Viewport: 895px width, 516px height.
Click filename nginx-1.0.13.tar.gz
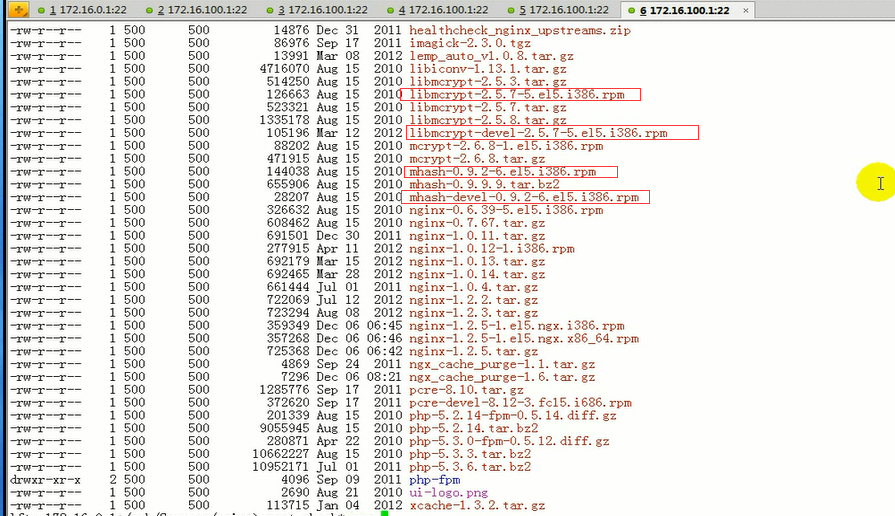477,261
